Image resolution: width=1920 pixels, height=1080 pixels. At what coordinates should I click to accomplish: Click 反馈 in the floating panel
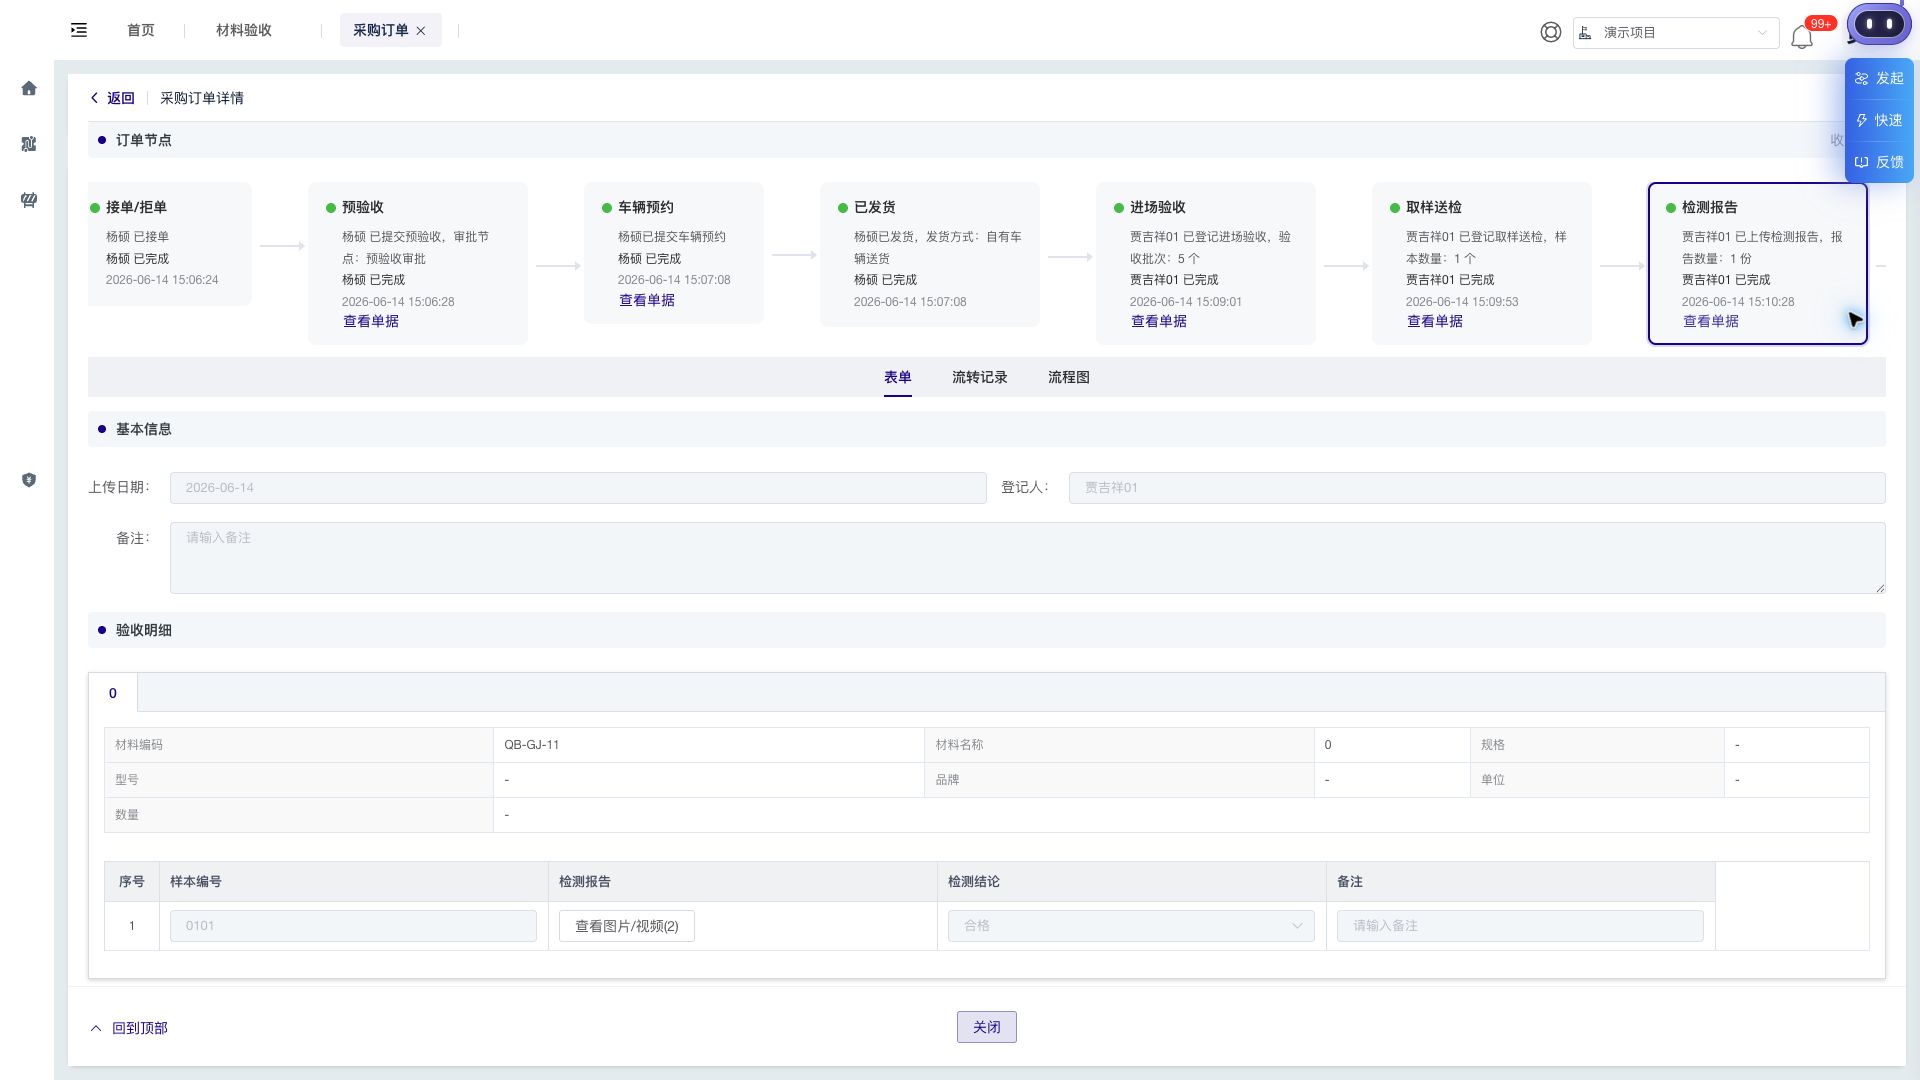(x=1879, y=162)
